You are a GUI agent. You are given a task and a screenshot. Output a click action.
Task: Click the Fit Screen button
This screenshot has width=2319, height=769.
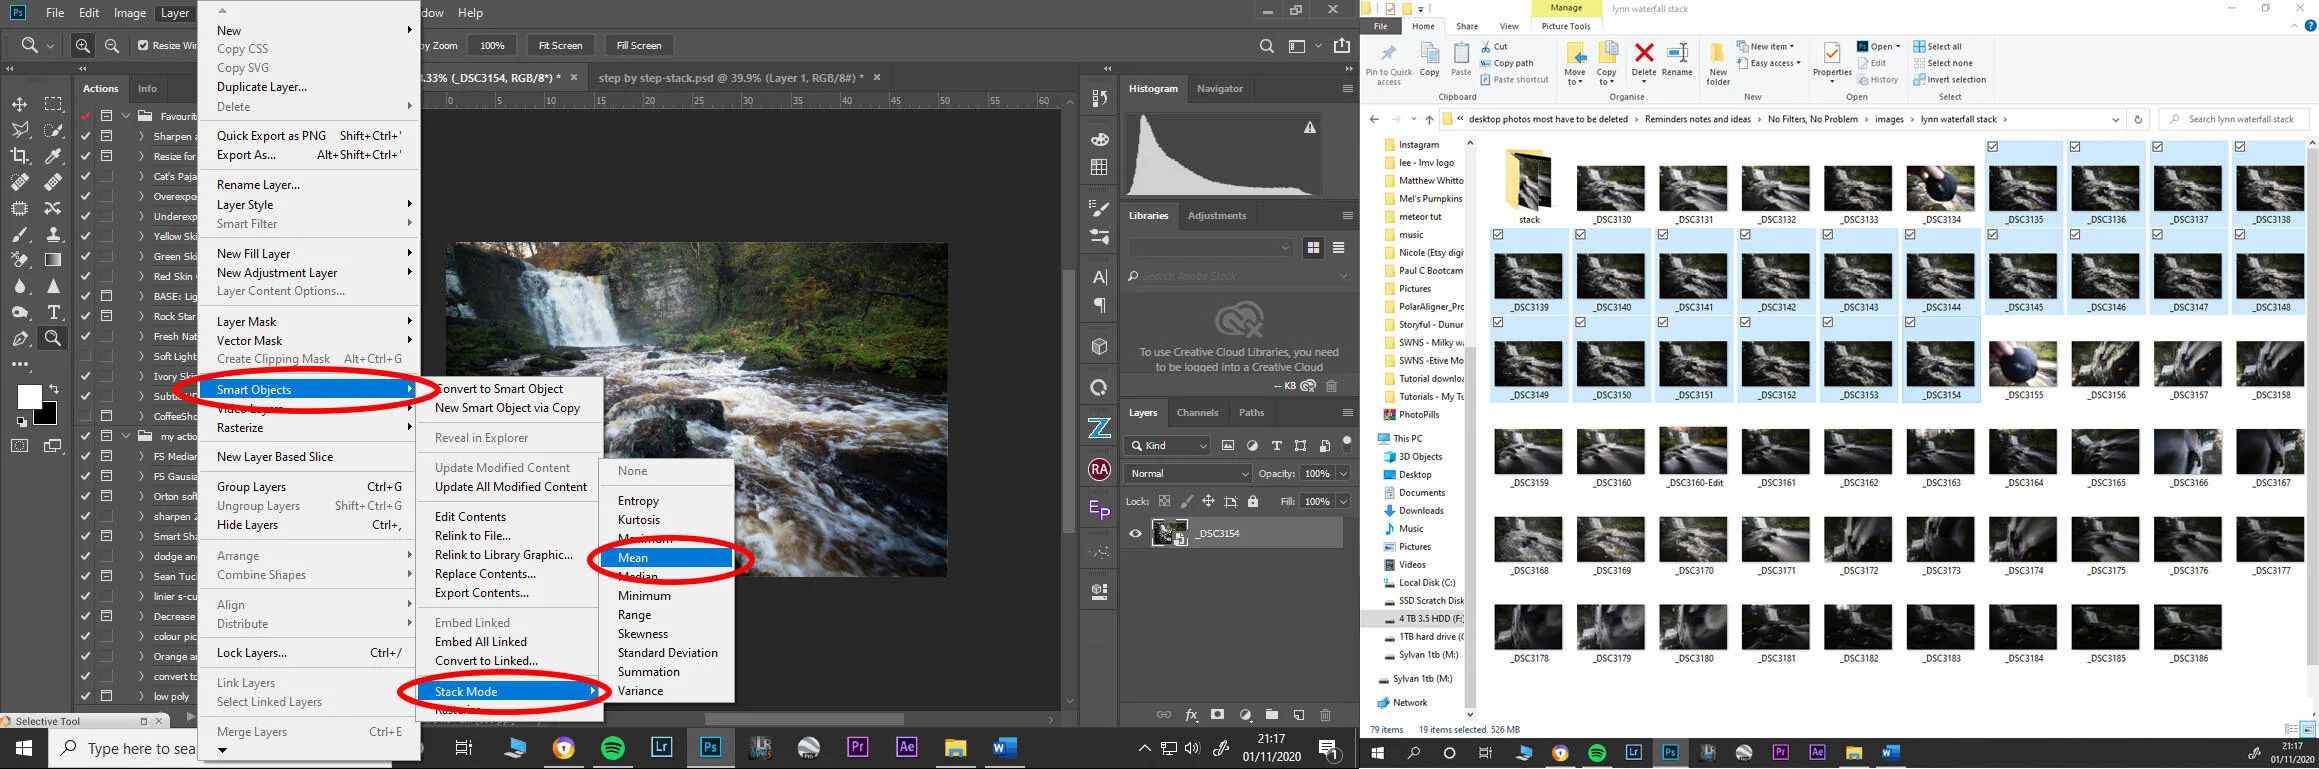click(x=560, y=45)
